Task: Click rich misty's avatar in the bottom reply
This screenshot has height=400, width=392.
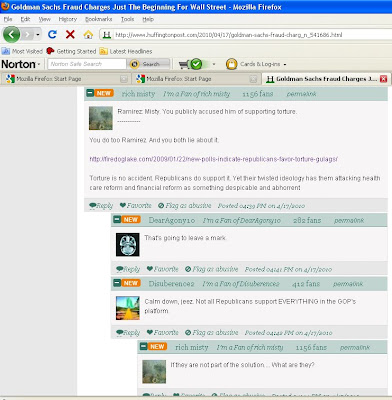Action: [154, 372]
